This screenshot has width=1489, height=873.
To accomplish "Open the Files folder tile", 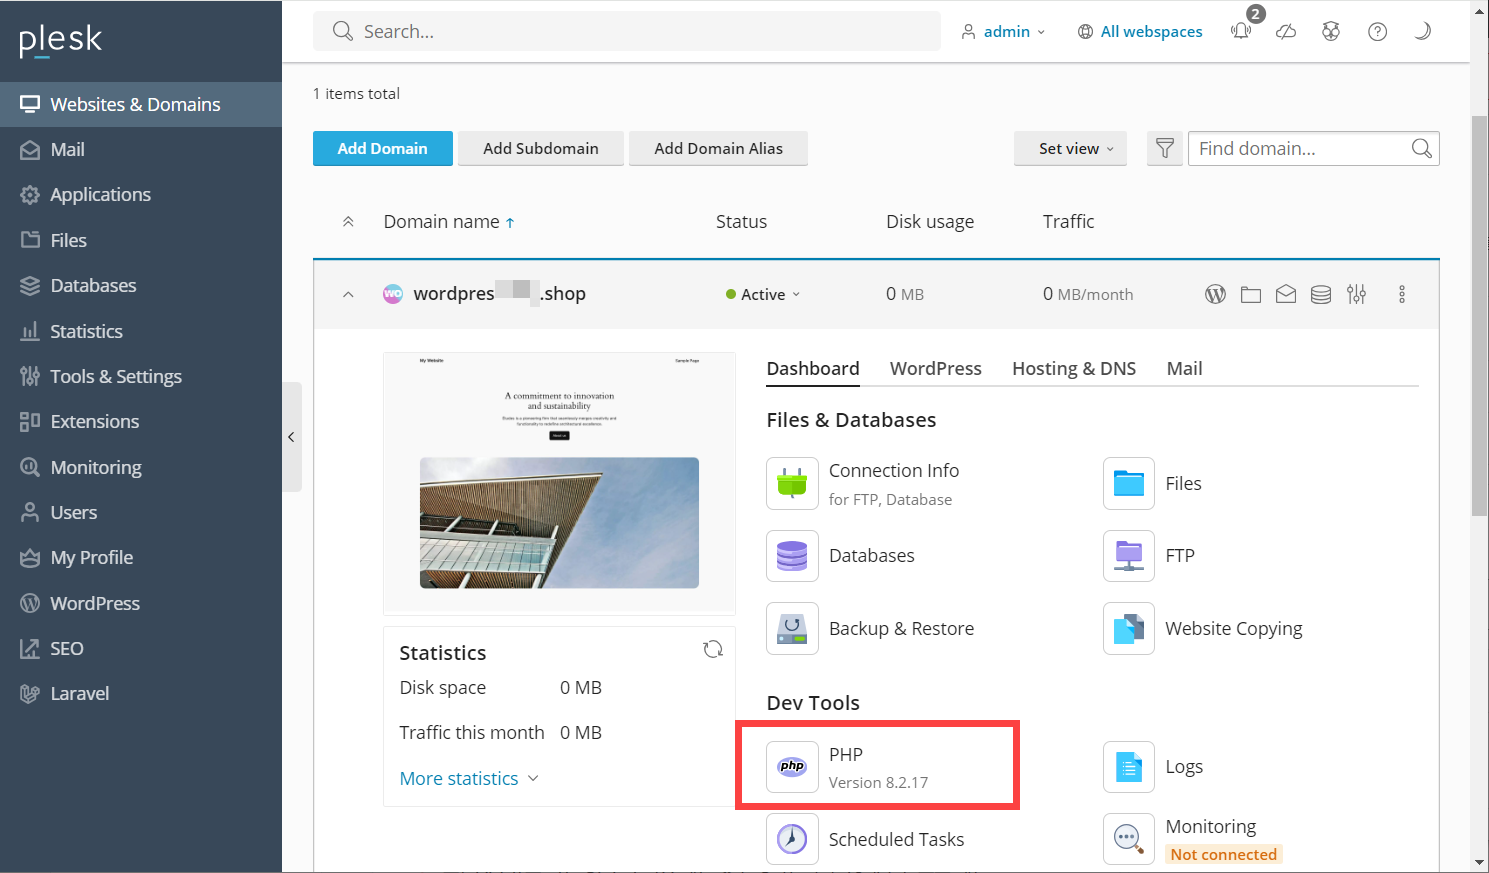I will [x=1129, y=483].
